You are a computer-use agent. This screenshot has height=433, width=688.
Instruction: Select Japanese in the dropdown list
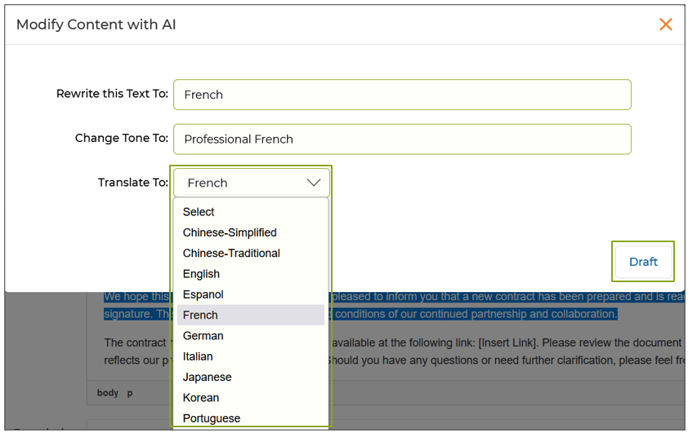click(x=207, y=377)
